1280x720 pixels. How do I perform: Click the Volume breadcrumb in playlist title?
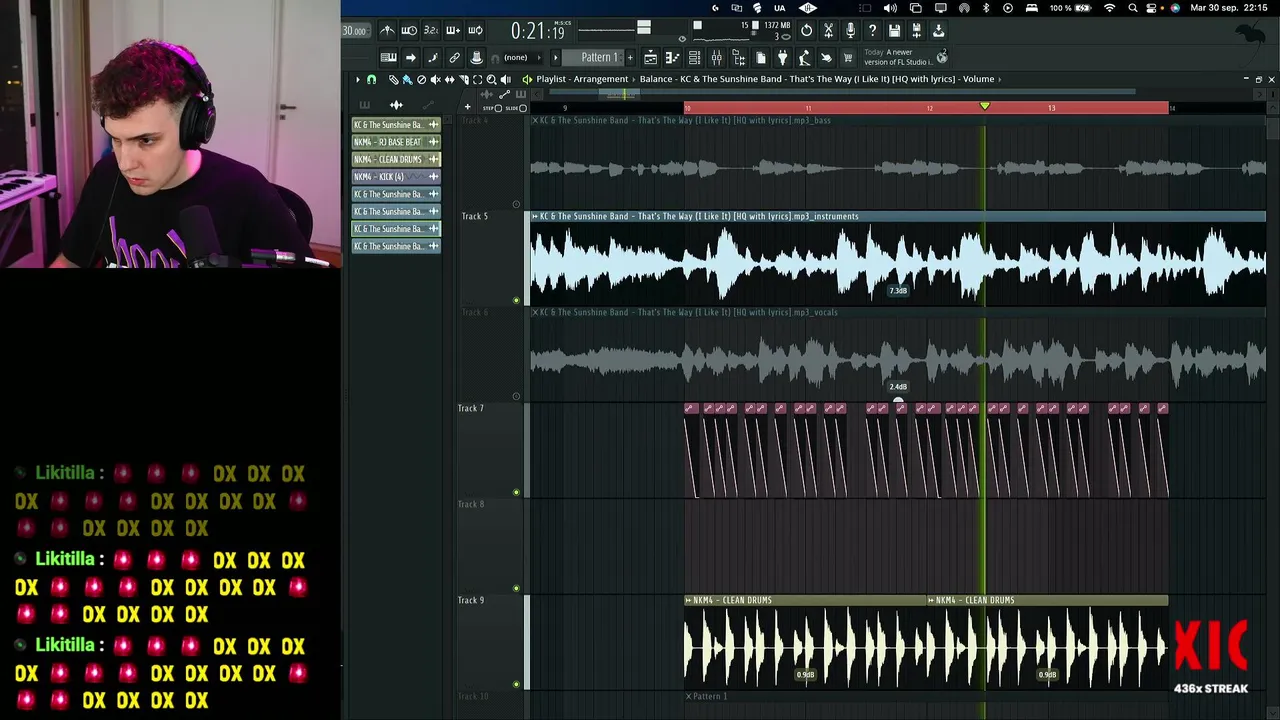pyautogui.click(x=978, y=79)
